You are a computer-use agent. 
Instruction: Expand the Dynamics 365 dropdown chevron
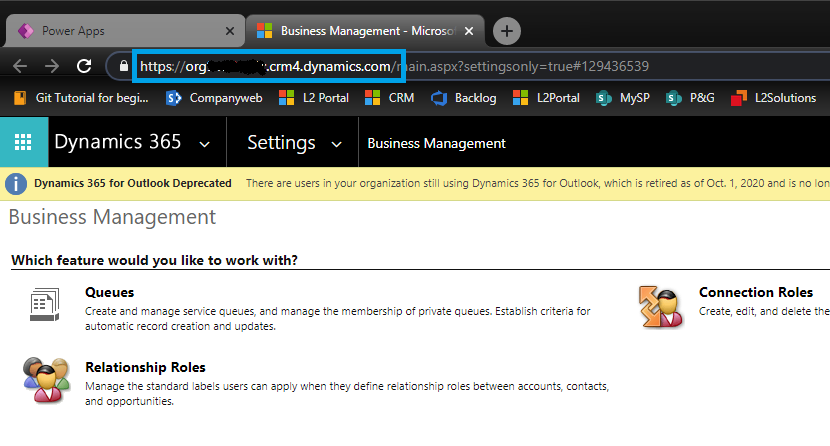(205, 144)
